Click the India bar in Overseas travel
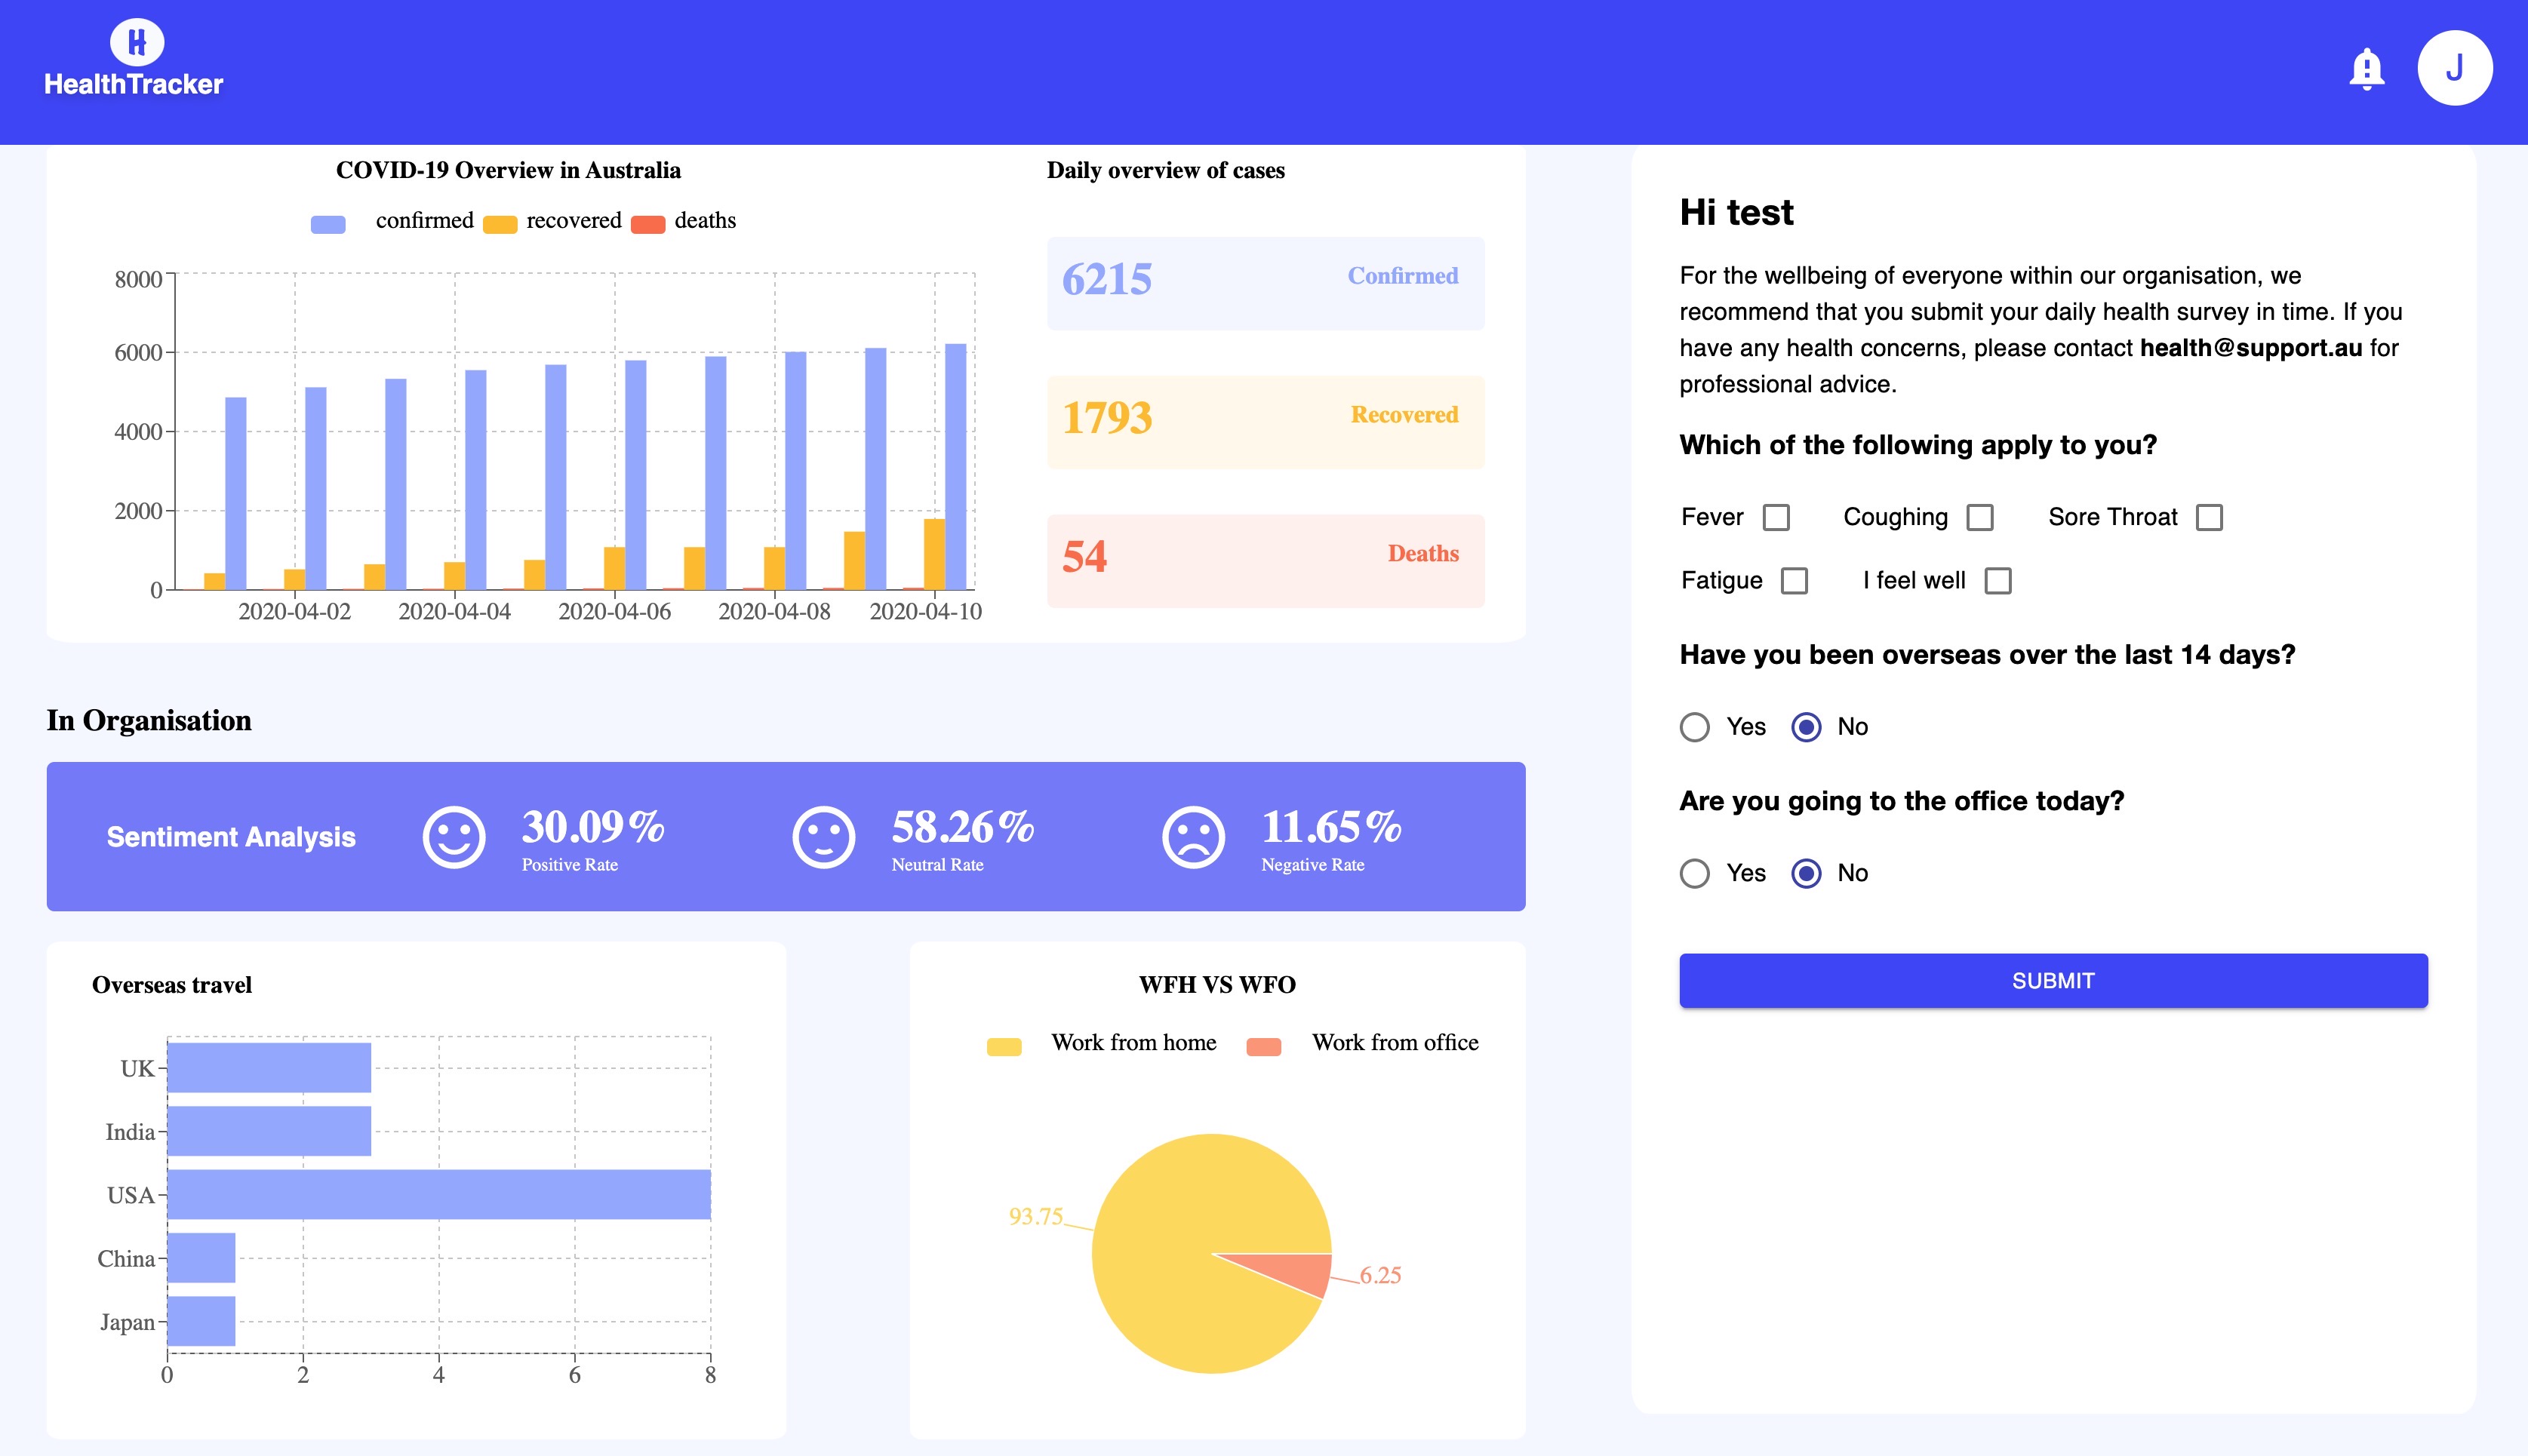Screen dimensions: 2528x1456 268,1131
